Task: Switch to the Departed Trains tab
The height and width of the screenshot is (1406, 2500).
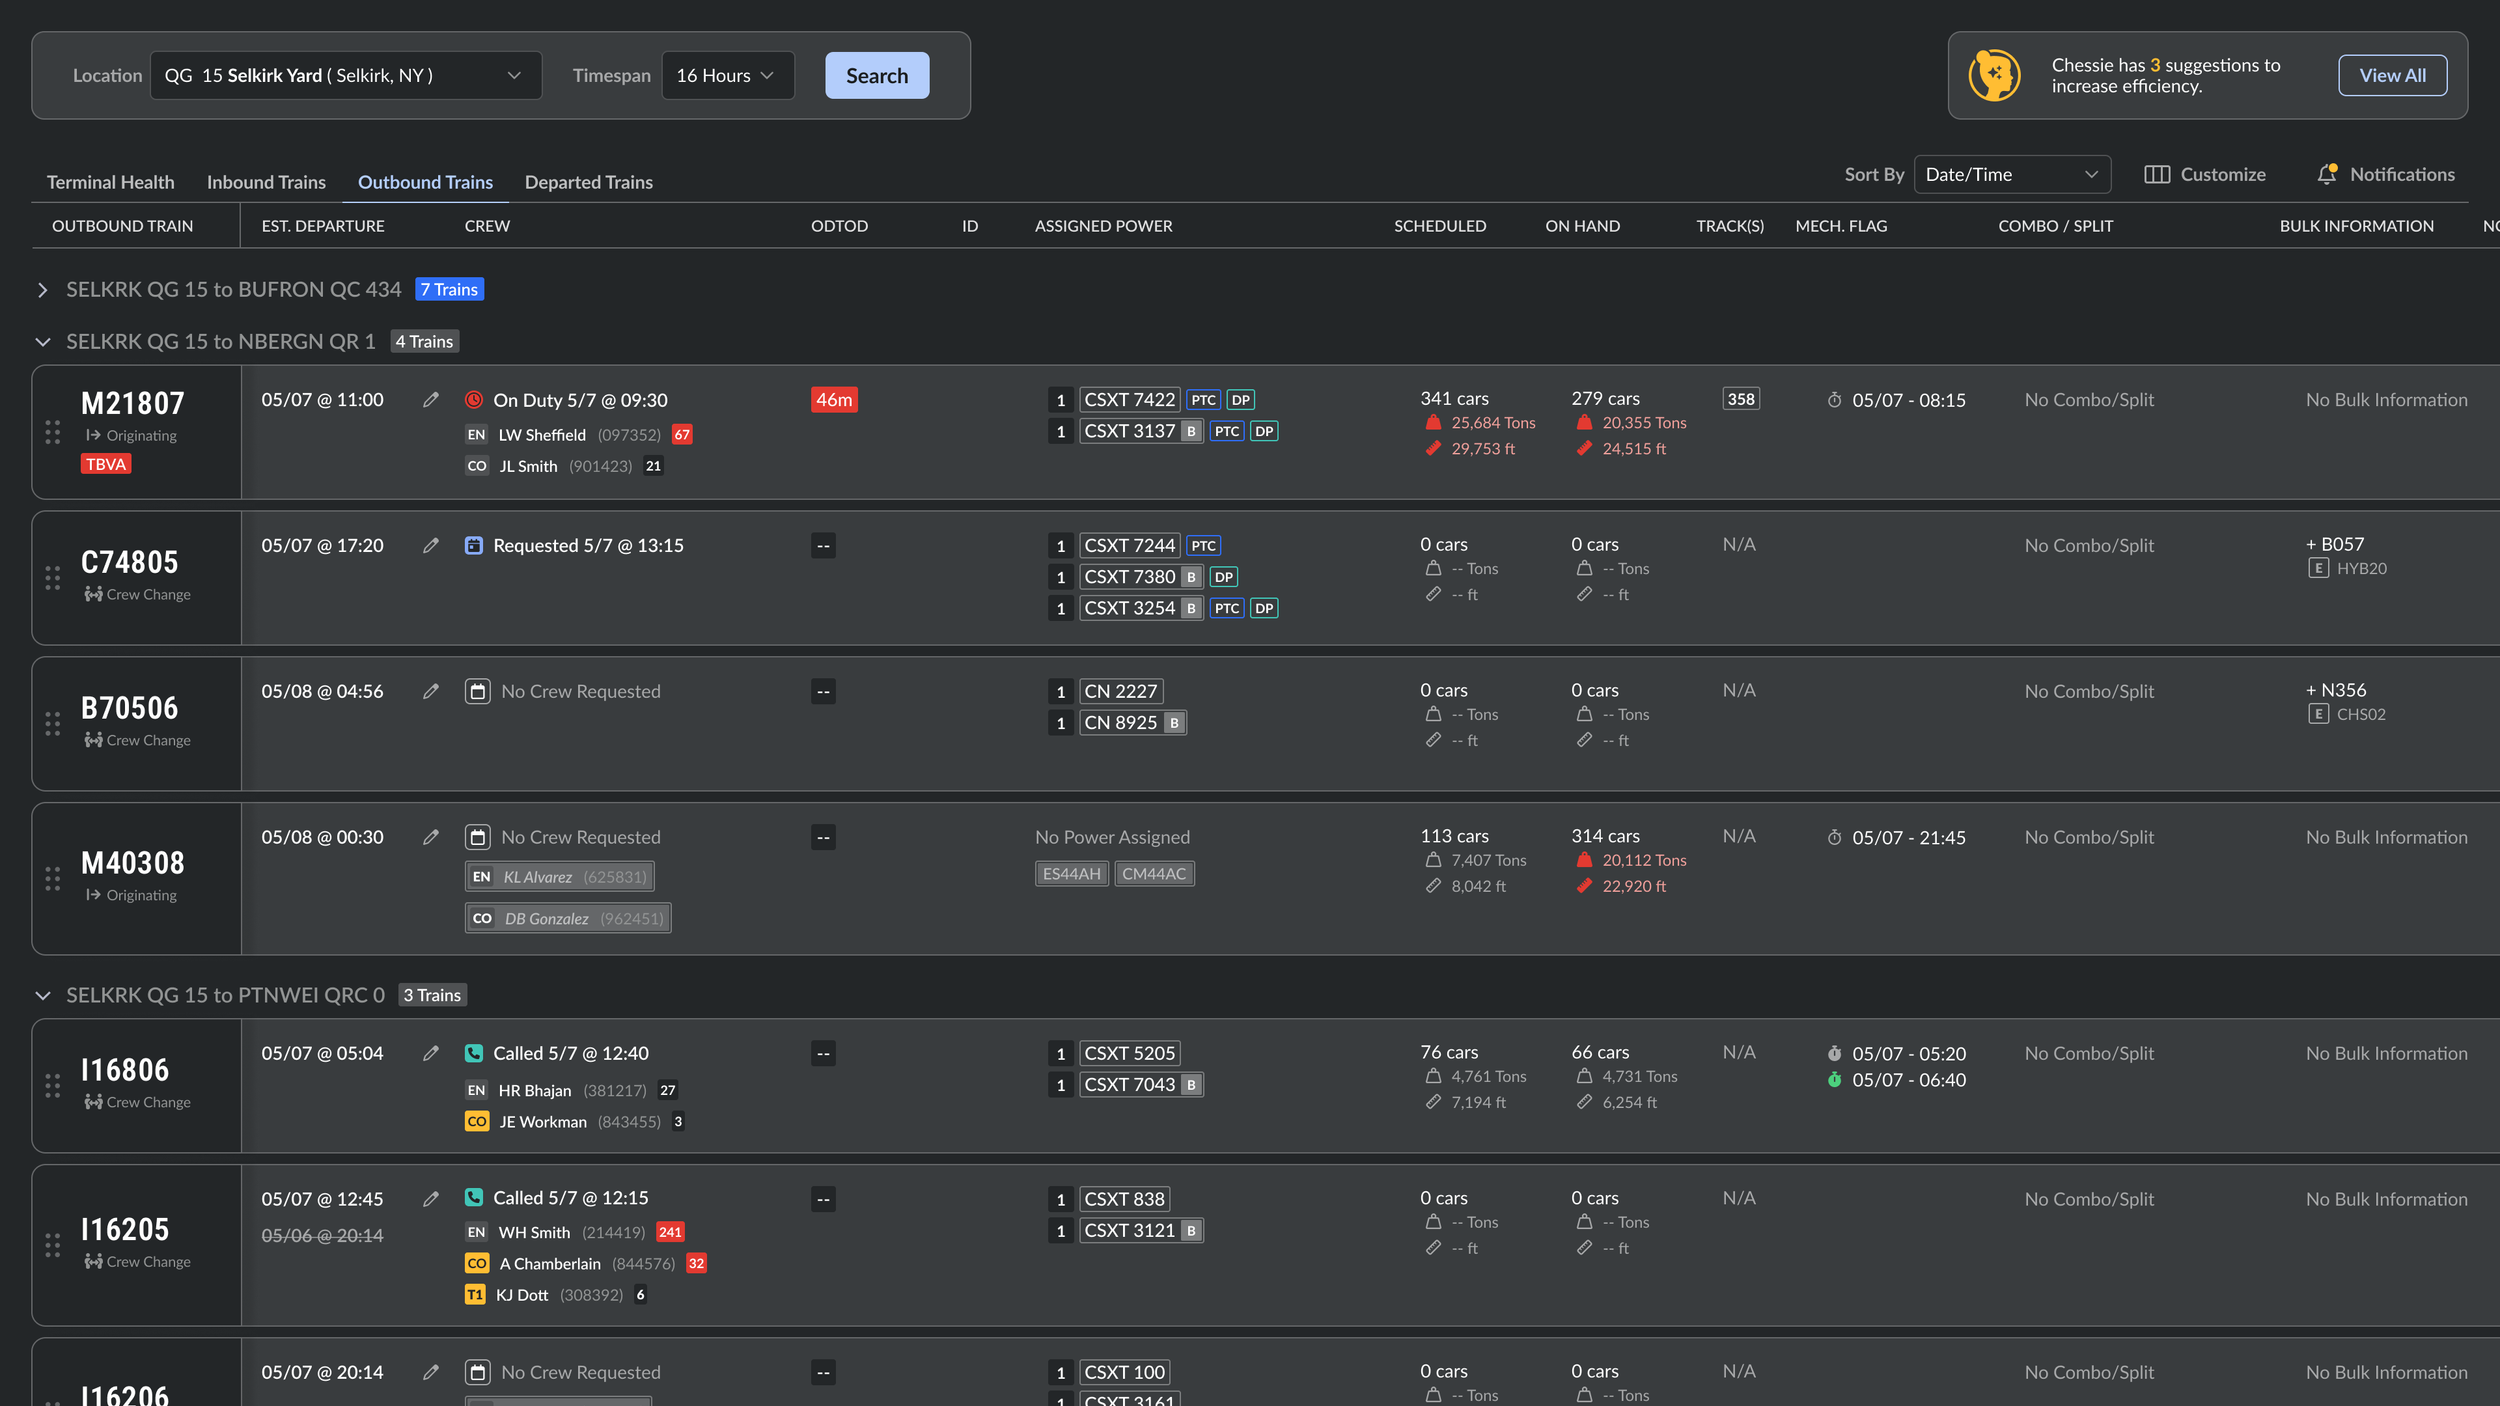Action: [588, 182]
